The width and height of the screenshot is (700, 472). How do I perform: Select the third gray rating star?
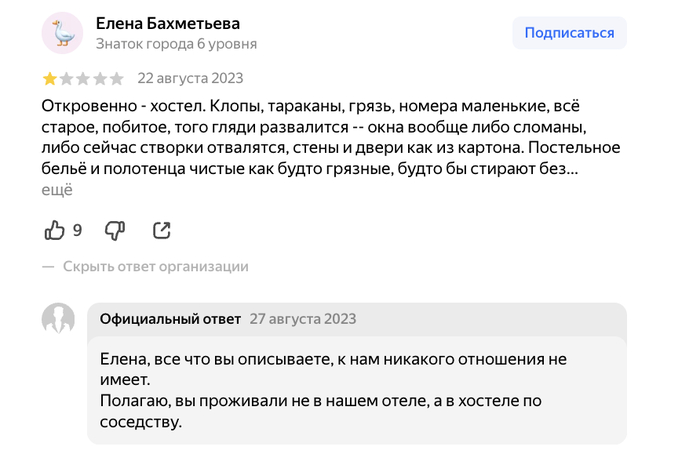pyautogui.click(x=83, y=79)
